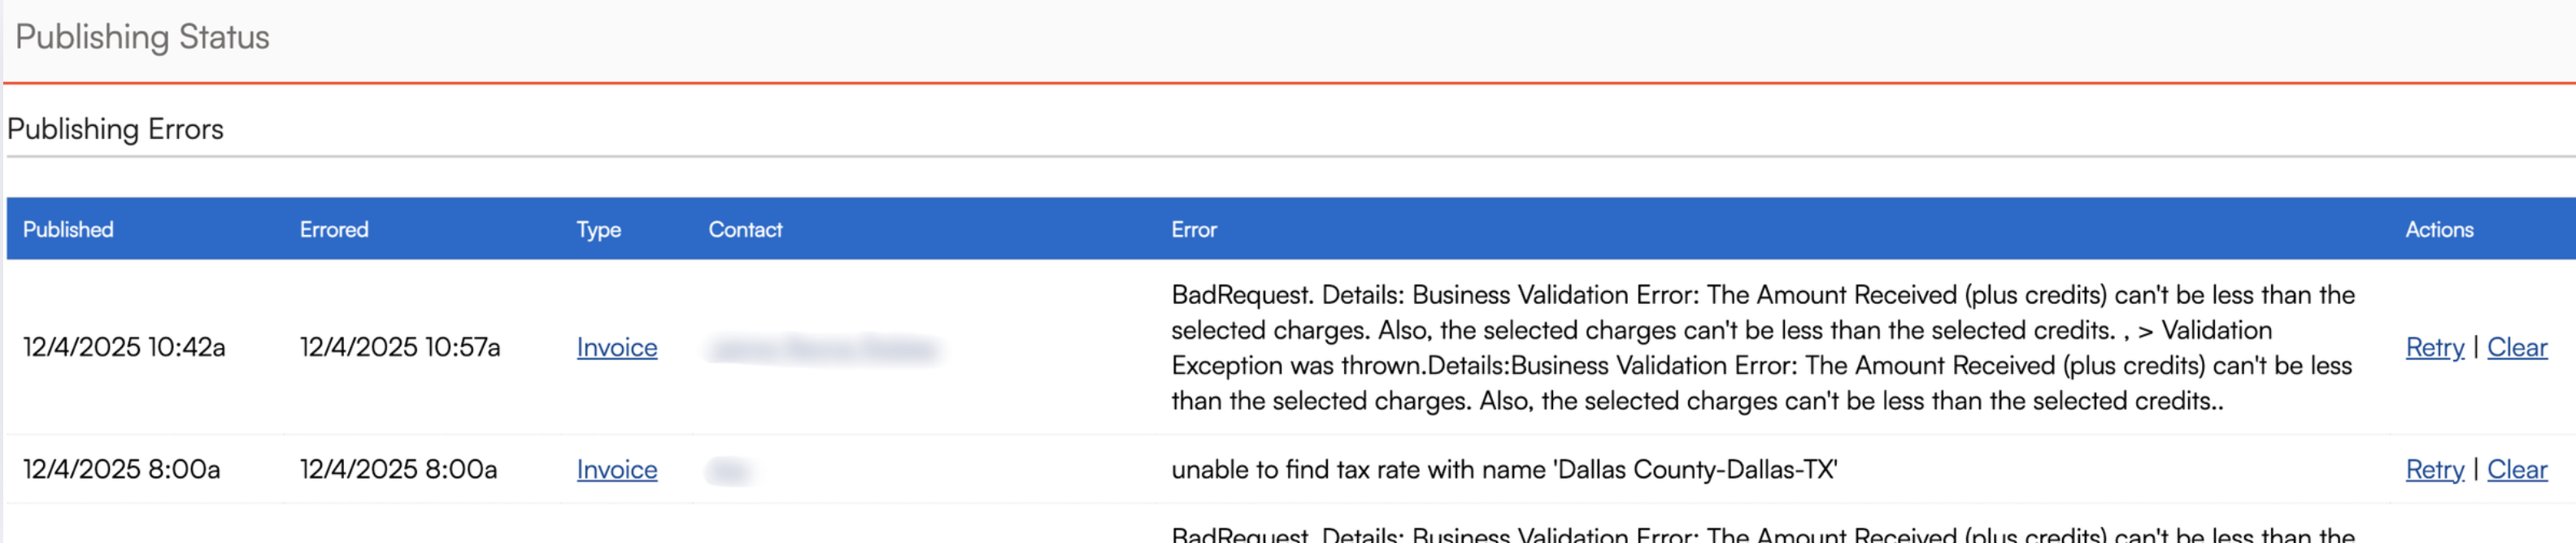Click the Published column header
The width and height of the screenshot is (2576, 543).
68,229
